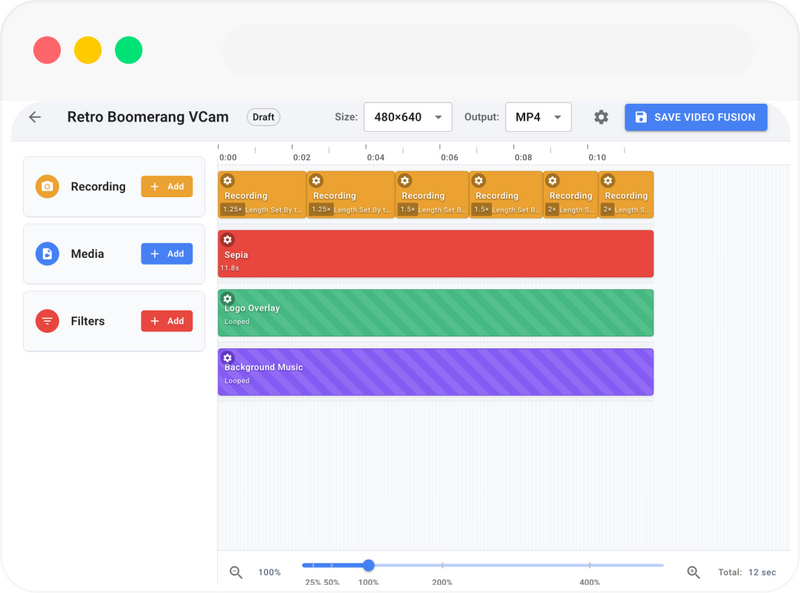Image resolution: width=800 pixels, height=593 pixels.
Task: Click the blue Media file icon
Action: pyautogui.click(x=47, y=254)
